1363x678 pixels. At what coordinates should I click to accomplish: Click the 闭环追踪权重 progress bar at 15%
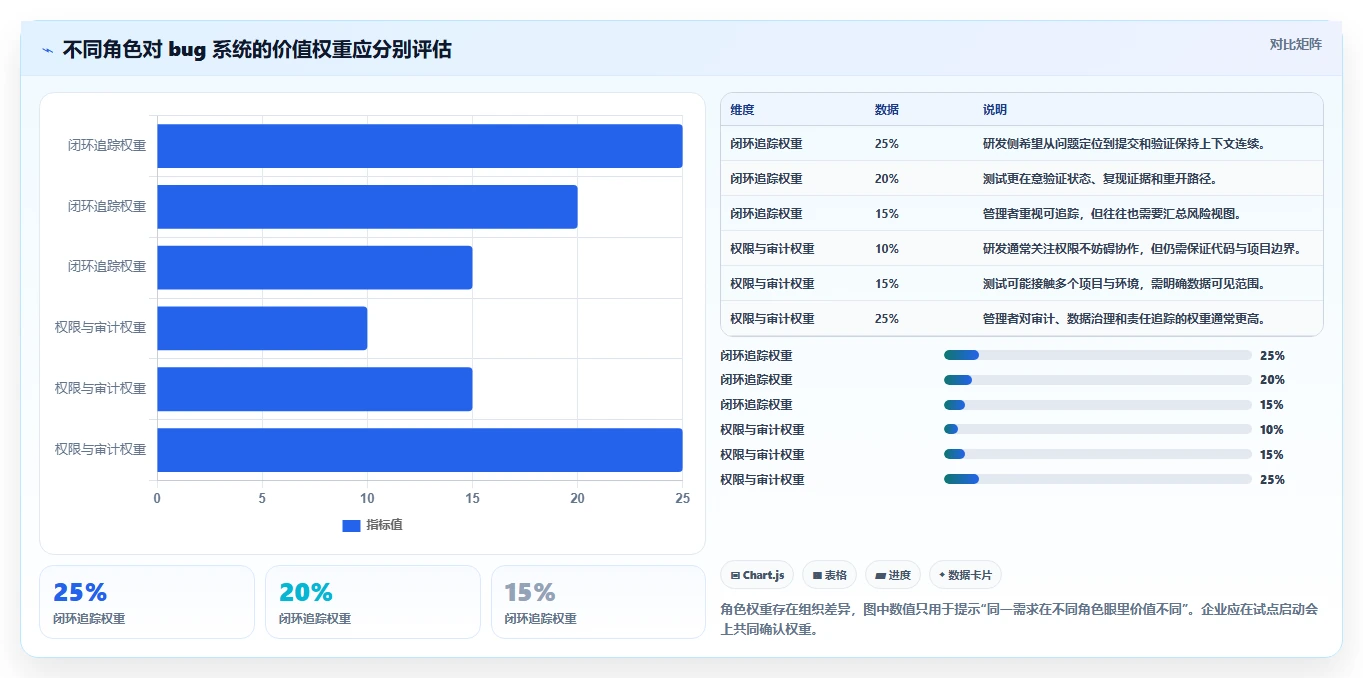[x=1098, y=405]
